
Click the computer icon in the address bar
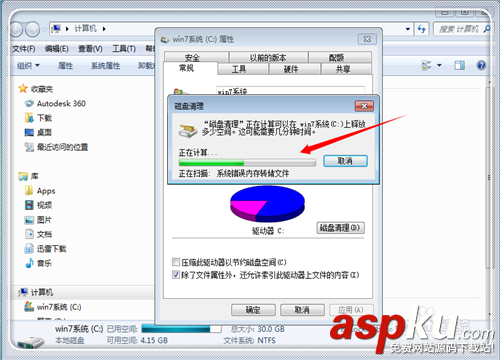pos(56,29)
